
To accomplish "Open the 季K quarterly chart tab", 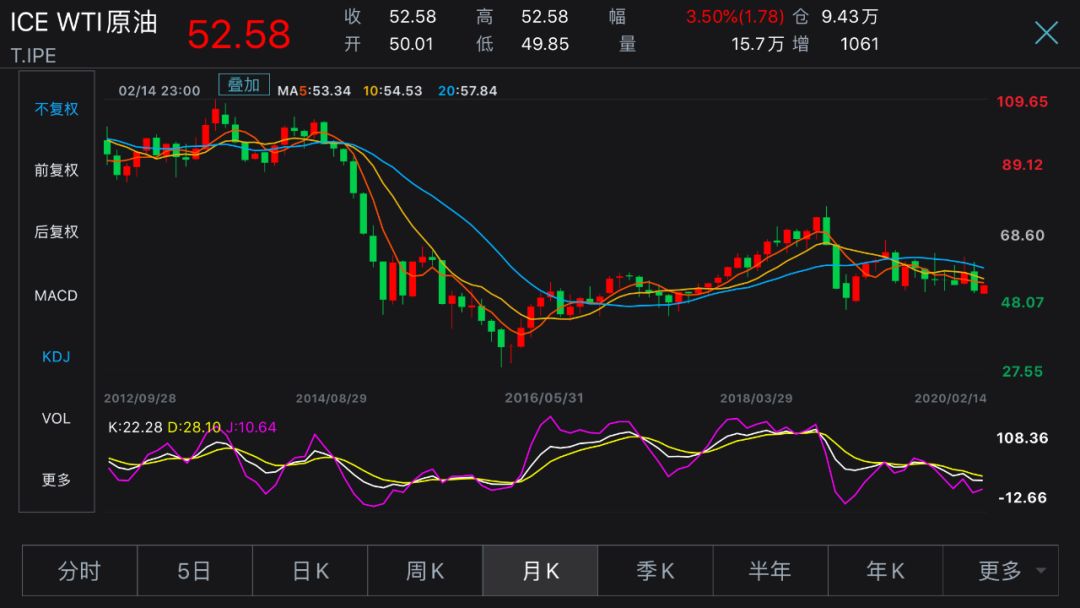I will pyautogui.click(x=655, y=571).
